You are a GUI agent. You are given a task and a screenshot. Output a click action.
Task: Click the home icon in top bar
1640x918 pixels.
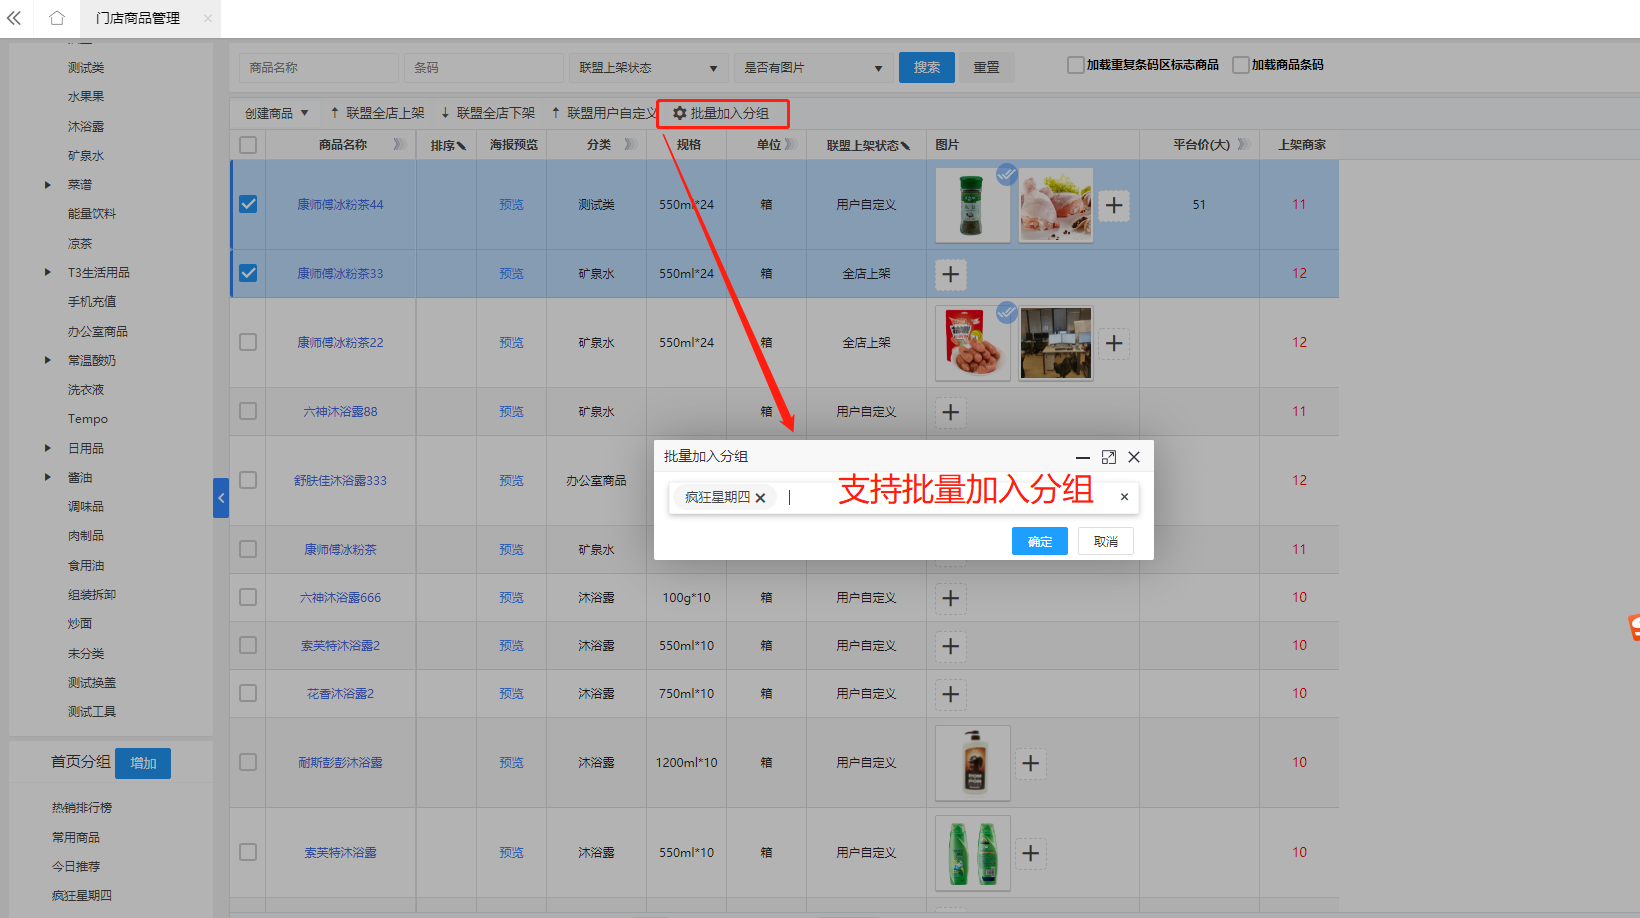57,18
